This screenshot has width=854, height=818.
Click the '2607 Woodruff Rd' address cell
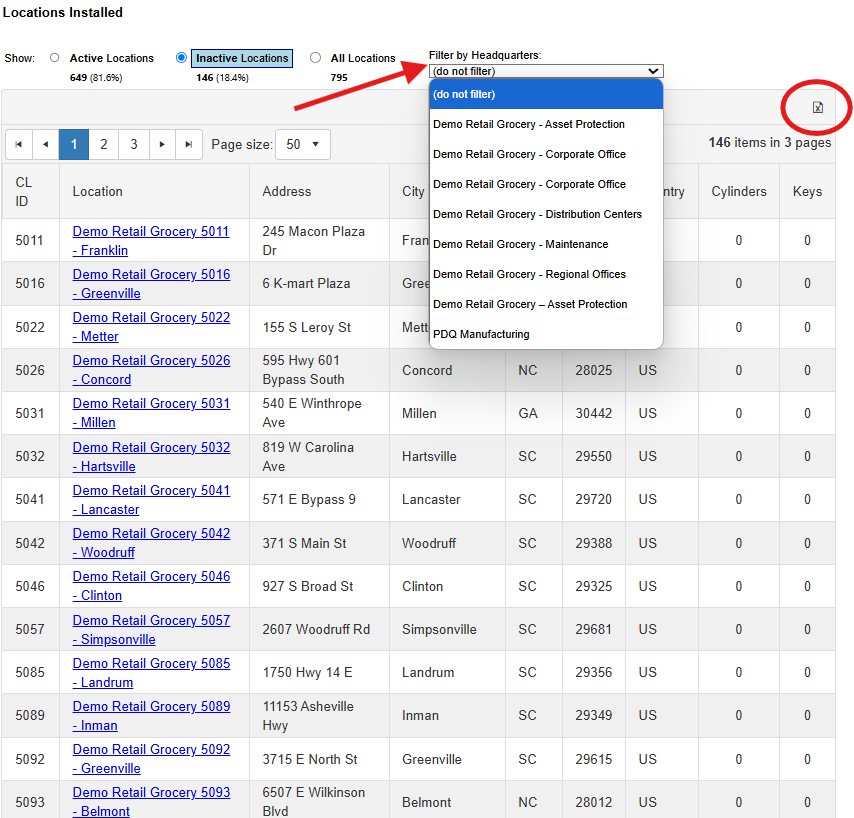coord(319,630)
